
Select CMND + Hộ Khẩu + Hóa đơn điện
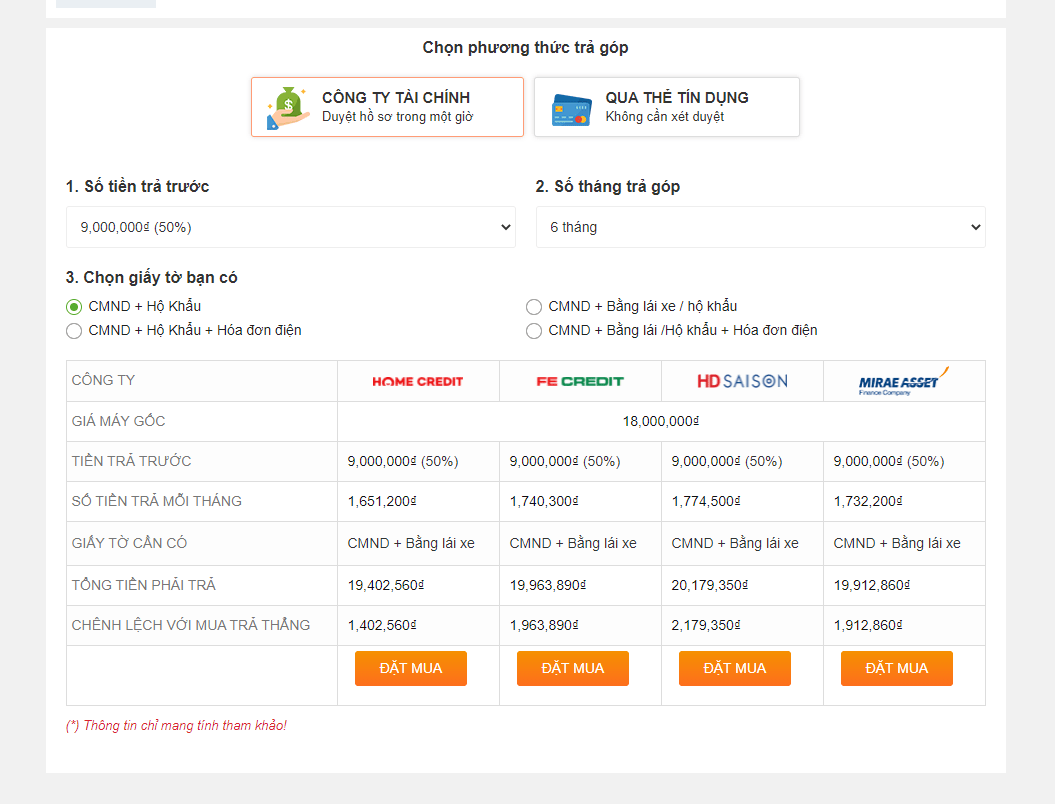[x=74, y=331]
